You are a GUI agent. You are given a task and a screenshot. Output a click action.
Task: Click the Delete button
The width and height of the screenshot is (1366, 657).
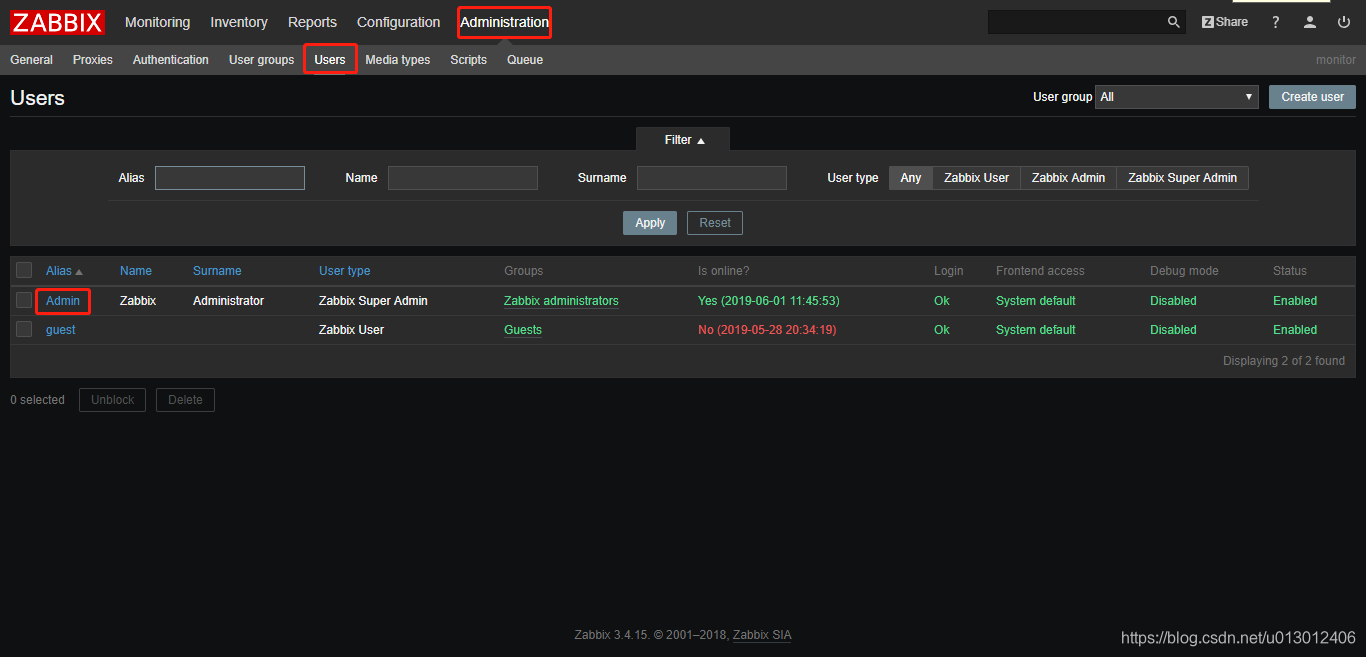pyautogui.click(x=185, y=400)
